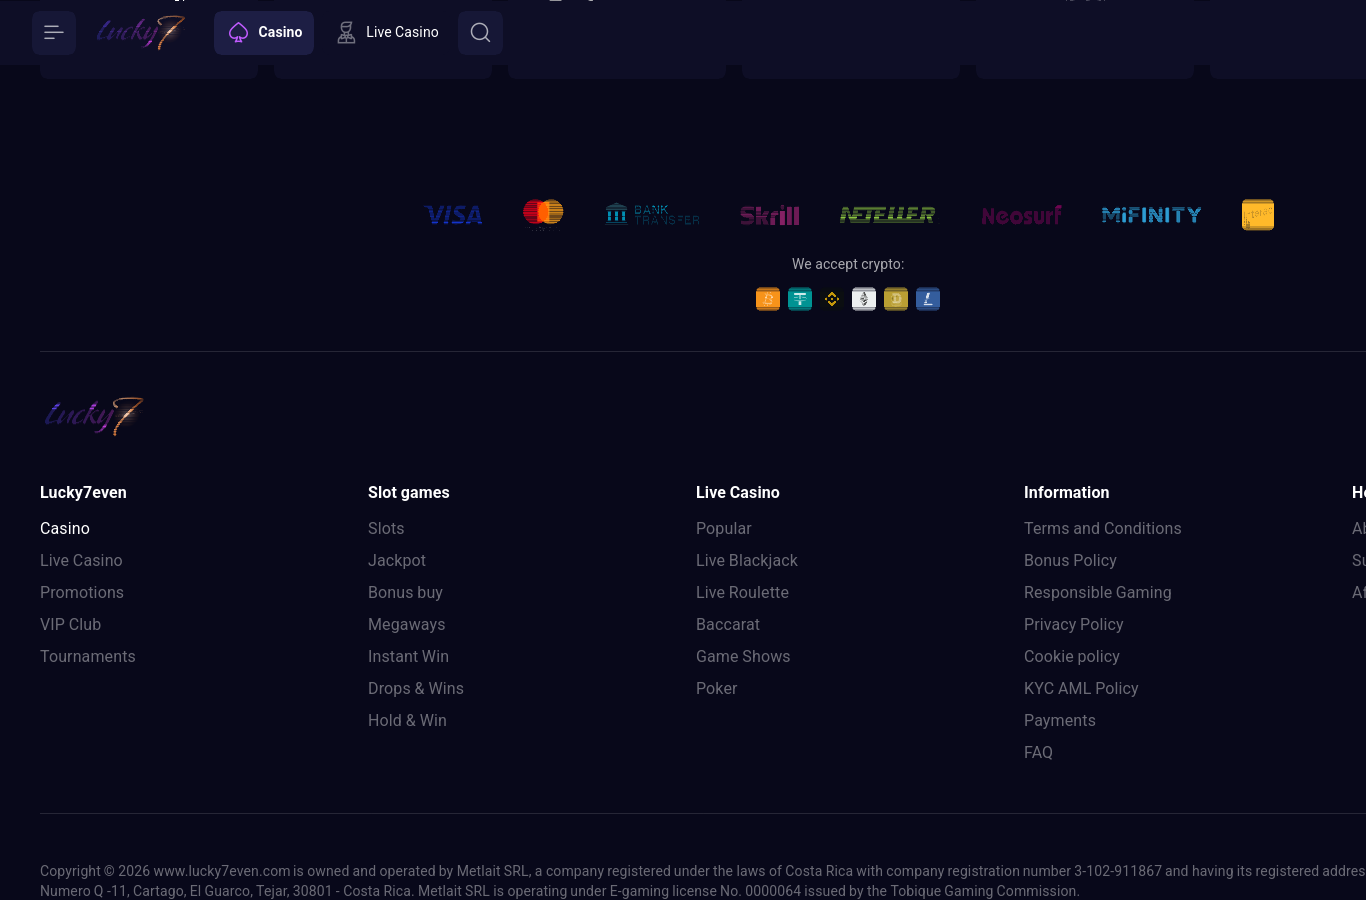The image size is (1366, 900).
Task: Open the Privacy Policy link
Action: 1073,624
